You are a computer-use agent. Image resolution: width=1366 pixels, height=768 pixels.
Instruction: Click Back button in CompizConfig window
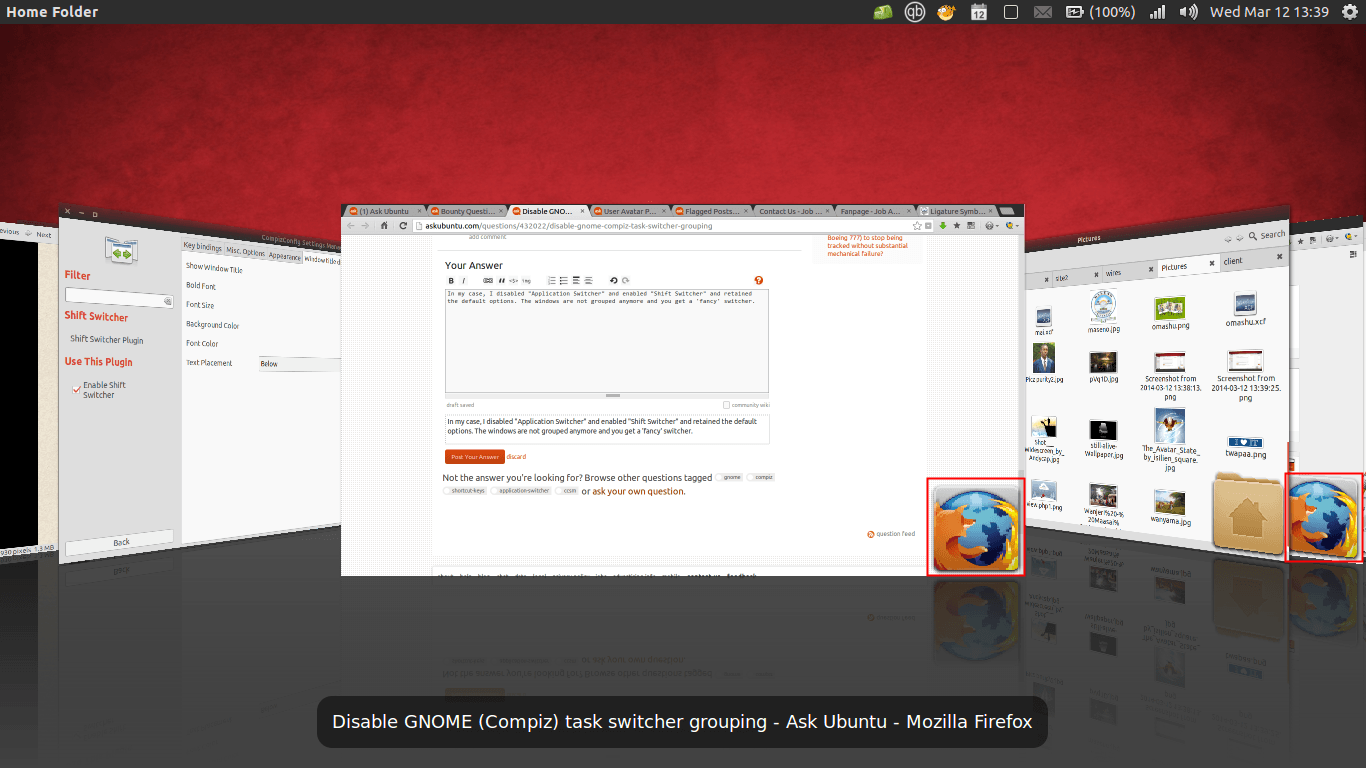pyautogui.click(x=121, y=542)
